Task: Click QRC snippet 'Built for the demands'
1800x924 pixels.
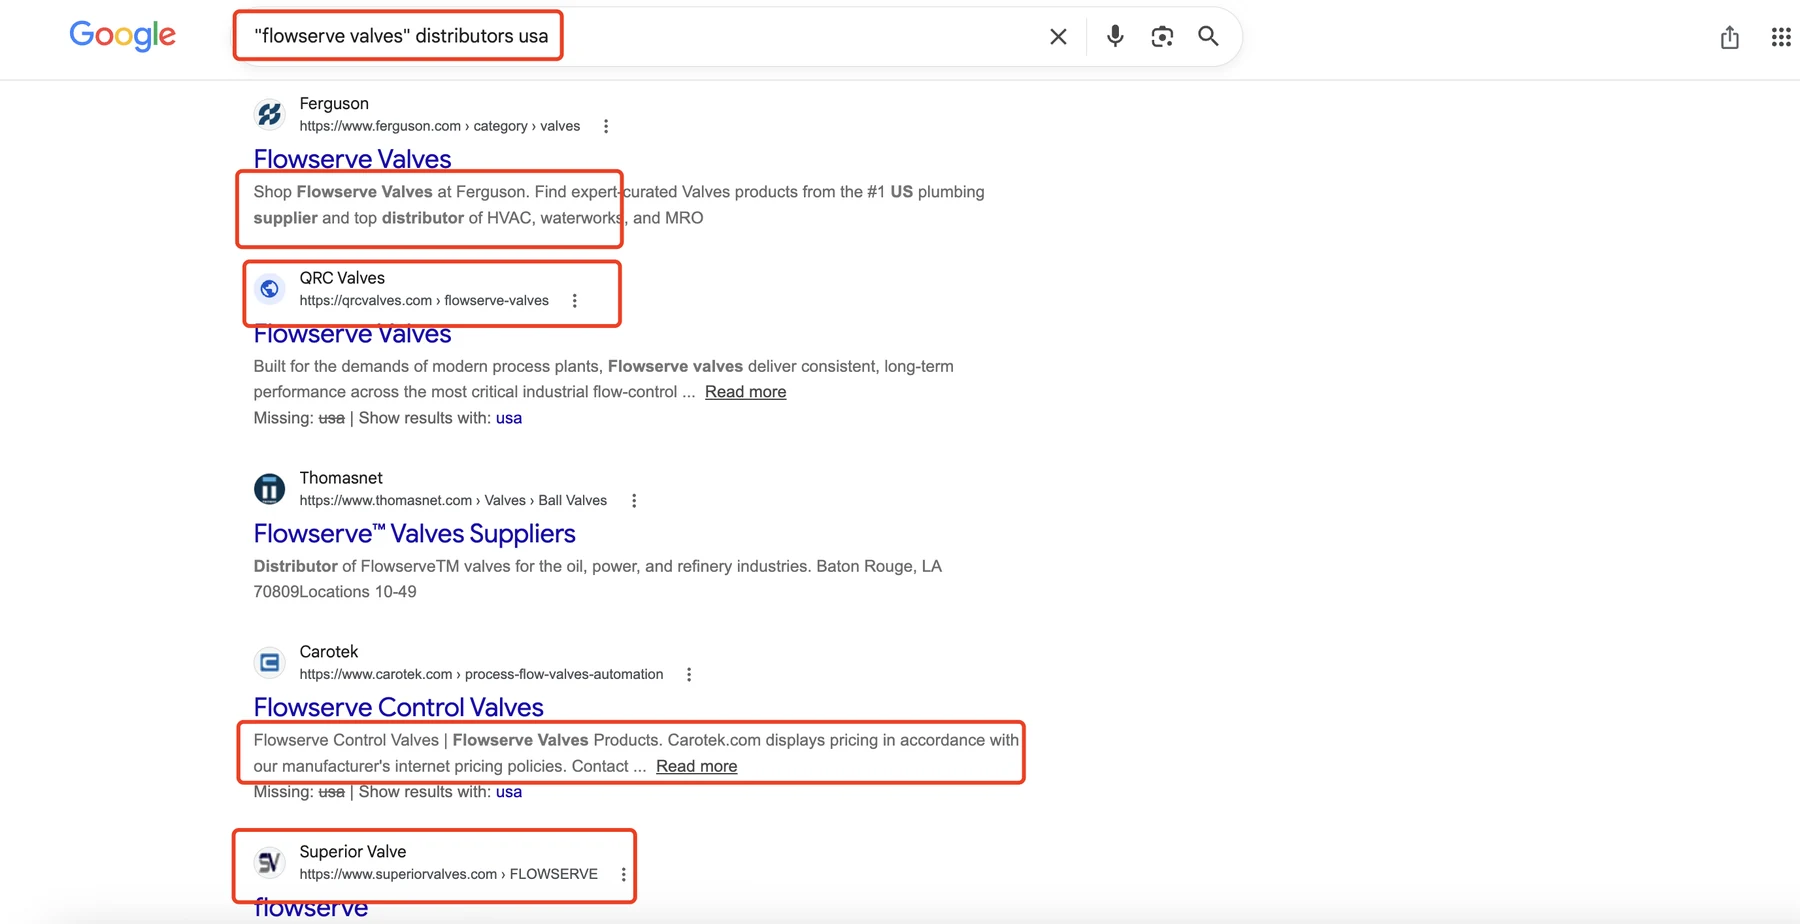Action: (x=603, y=379)
